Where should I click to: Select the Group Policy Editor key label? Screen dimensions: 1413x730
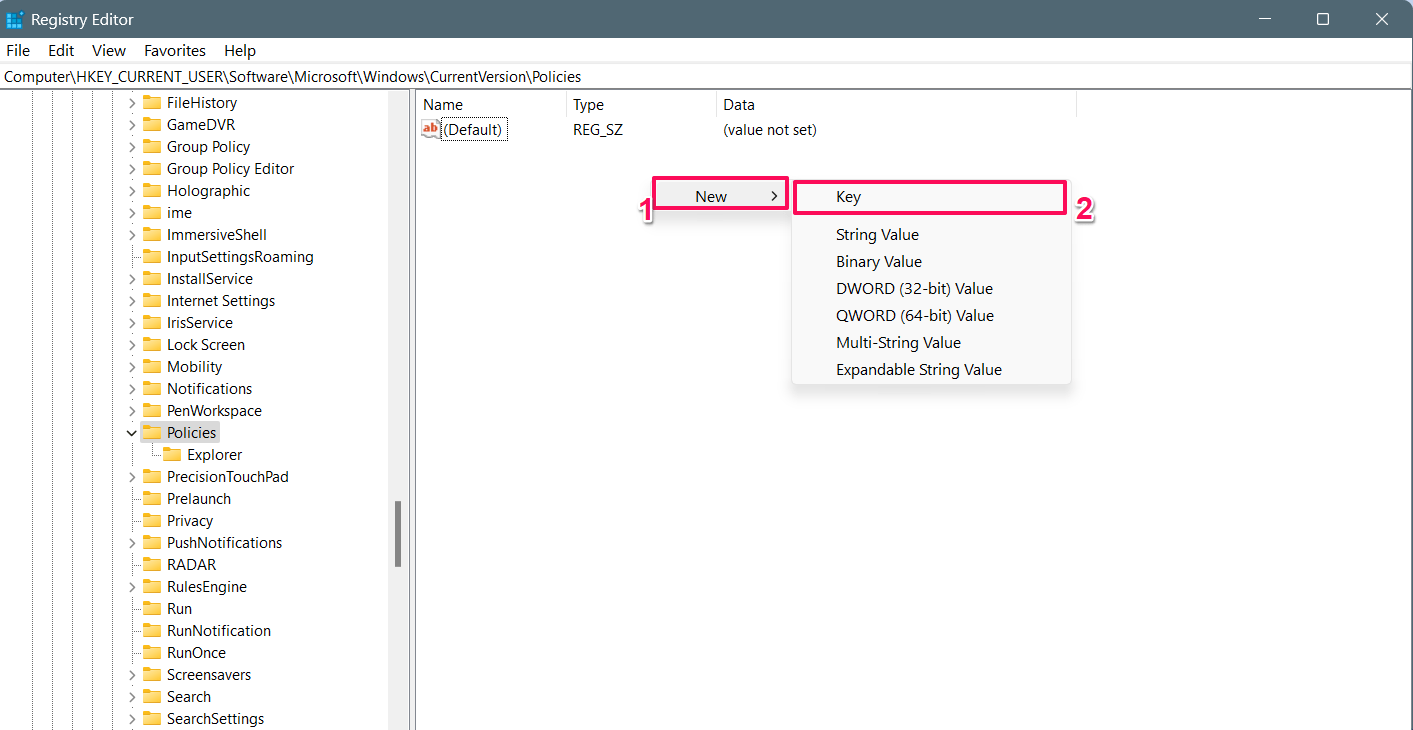pos(230,168)
